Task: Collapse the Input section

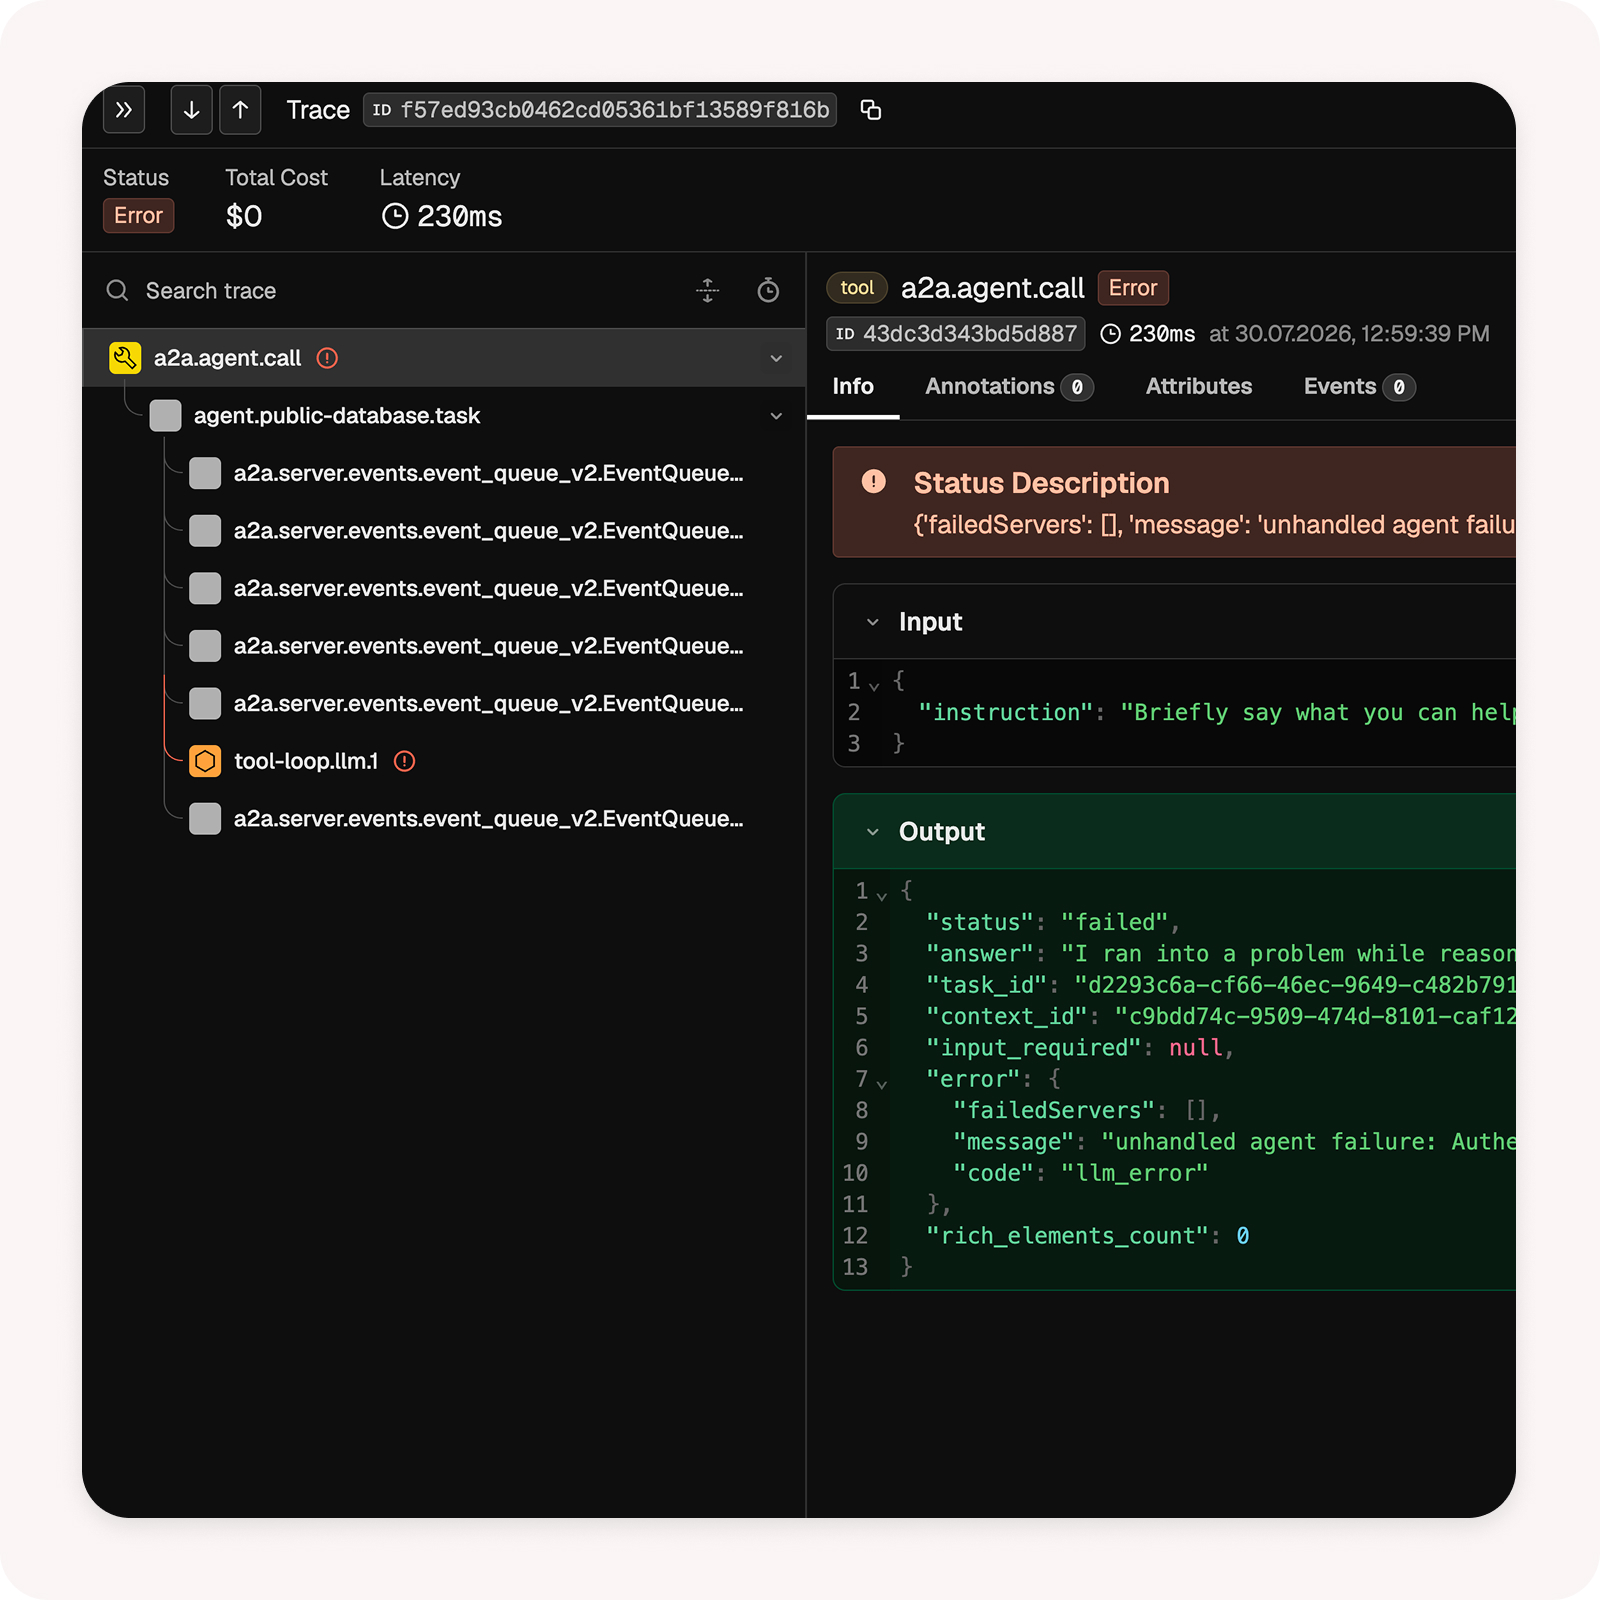Action: [x=873, y=622]
